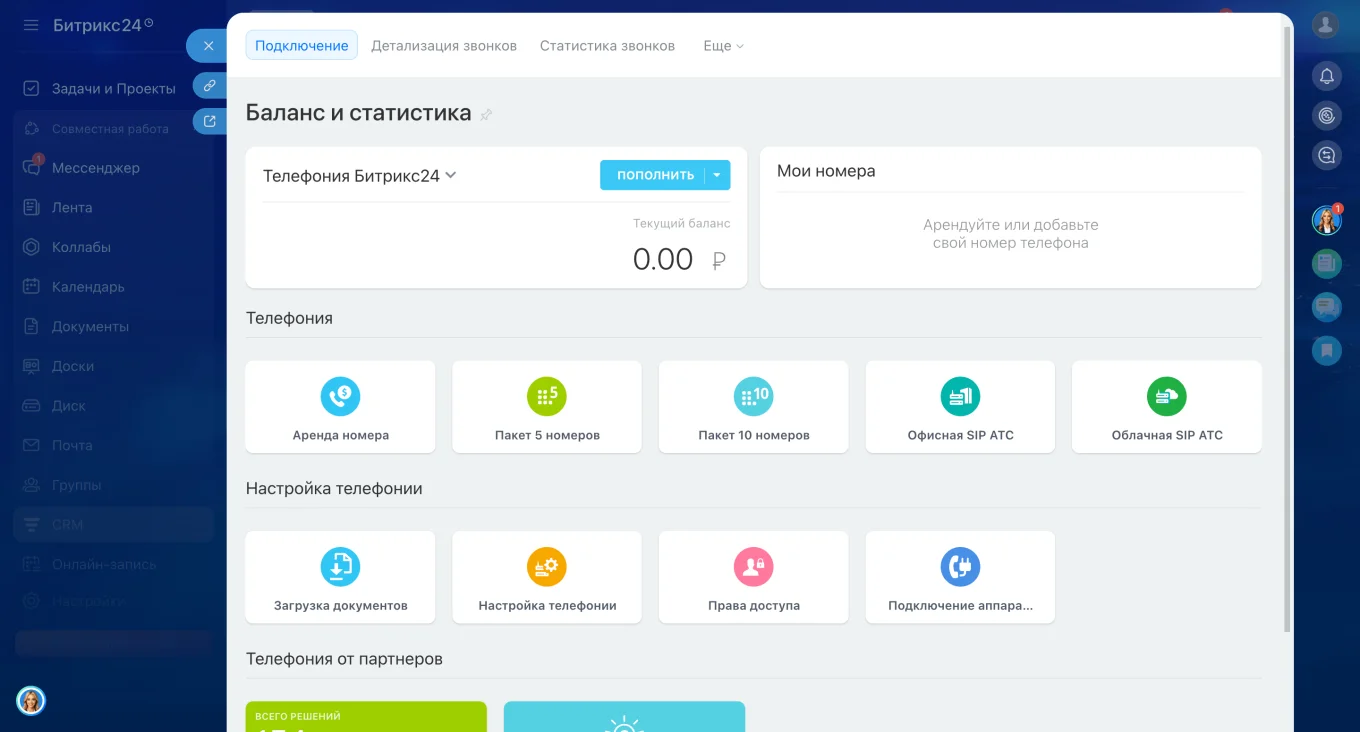Open Загрузка документов settings
Image resolution: width=1360 pixels, height=732 pixels.
point(340,576)
